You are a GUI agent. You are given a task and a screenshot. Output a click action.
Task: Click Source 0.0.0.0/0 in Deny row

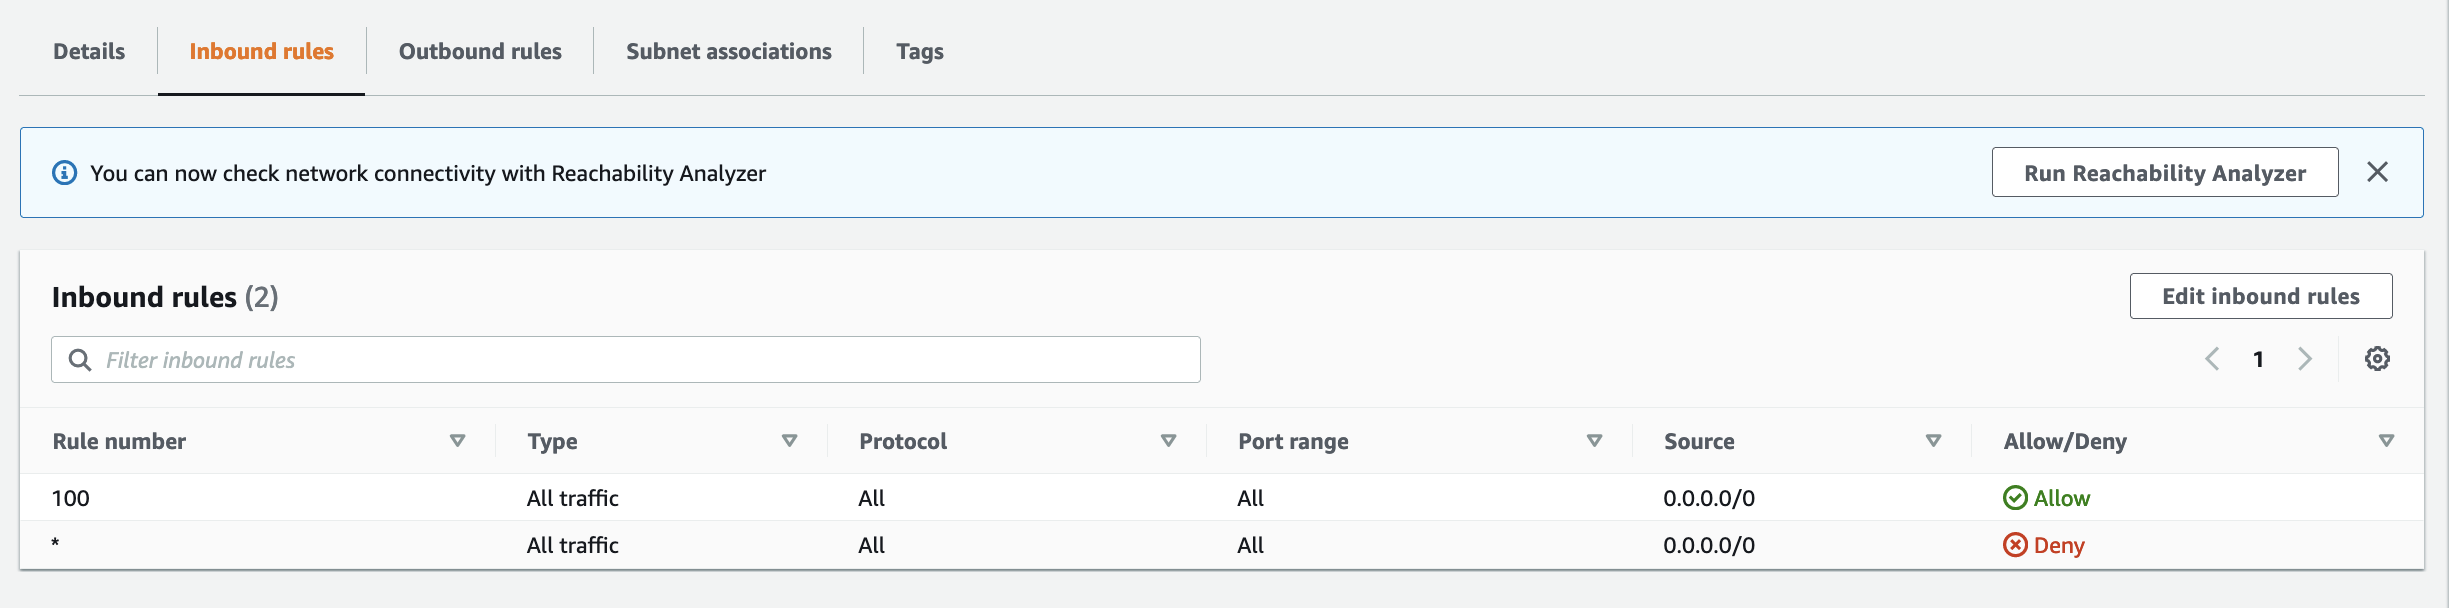1709,545
